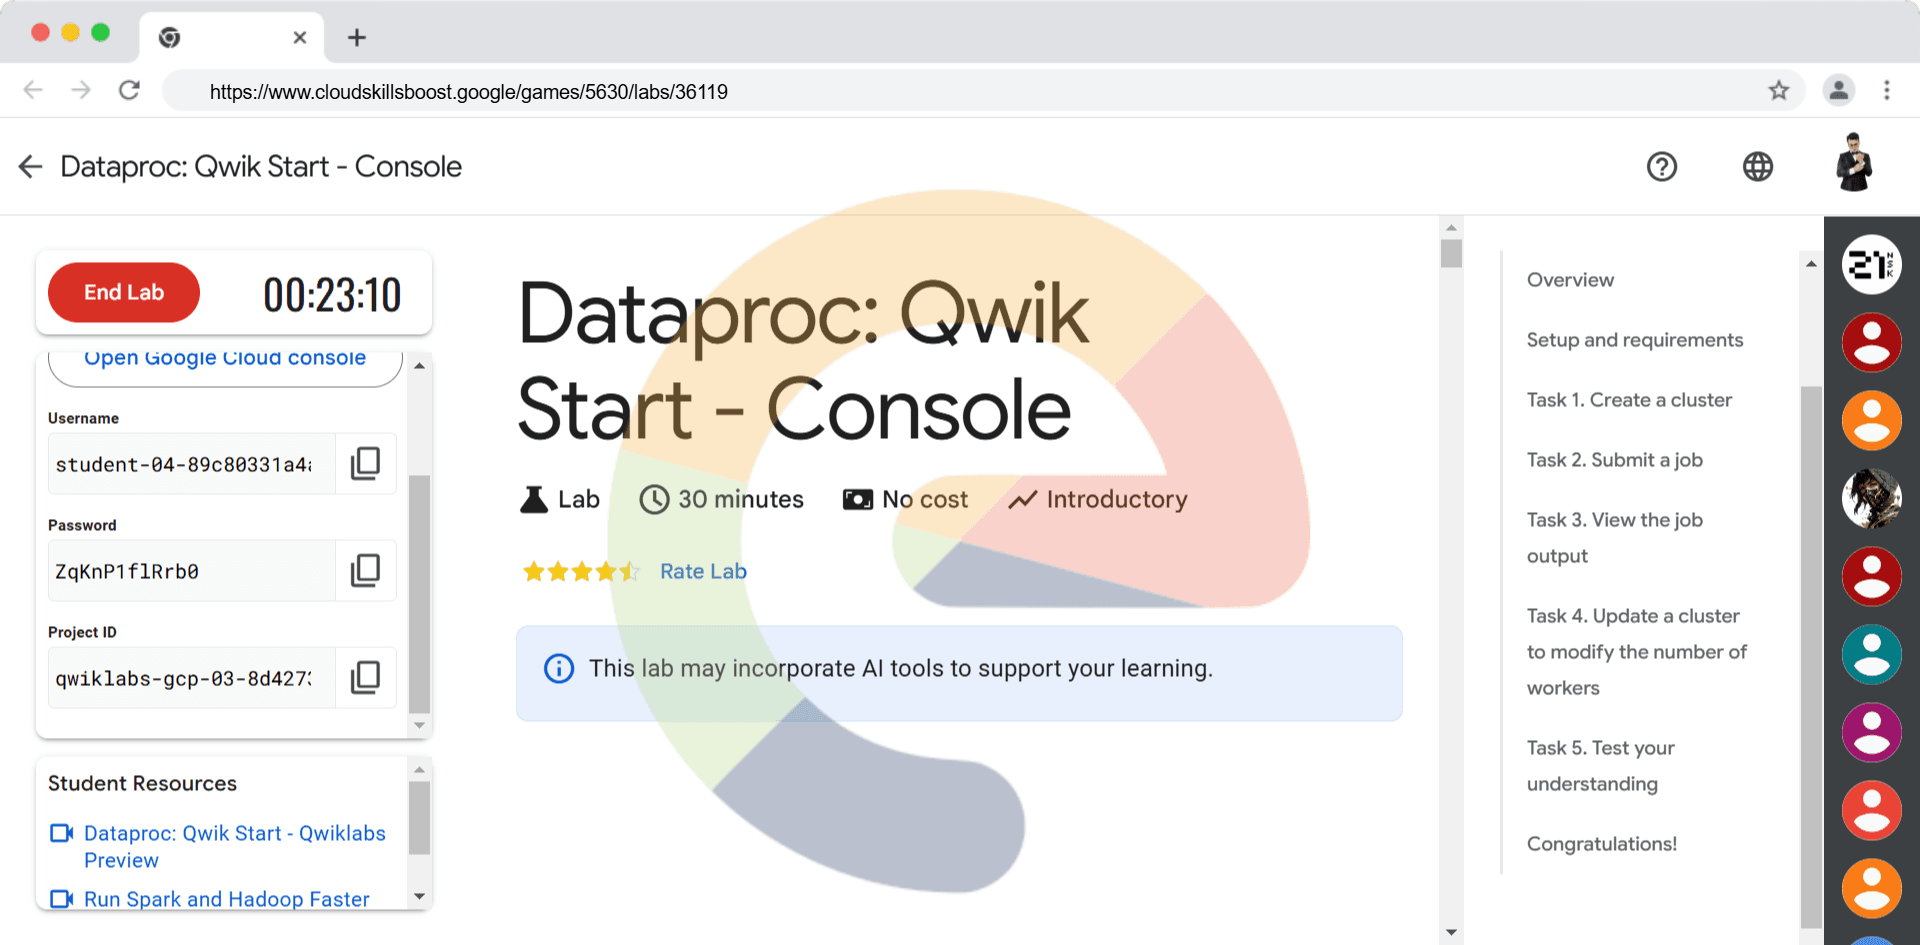Copy the Password to clipboard
This screenshot has width=1920, height=945.
tap(365, 571)
